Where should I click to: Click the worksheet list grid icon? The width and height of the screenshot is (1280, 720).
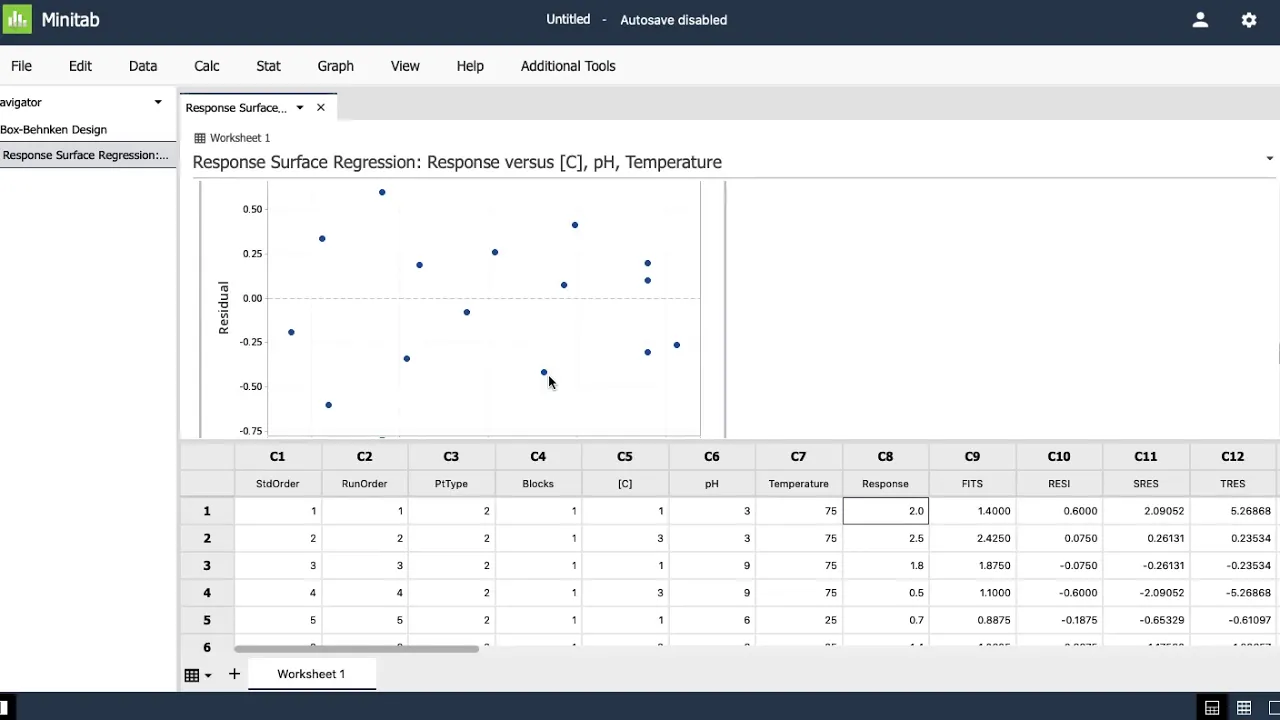click(x=192, y=675)
